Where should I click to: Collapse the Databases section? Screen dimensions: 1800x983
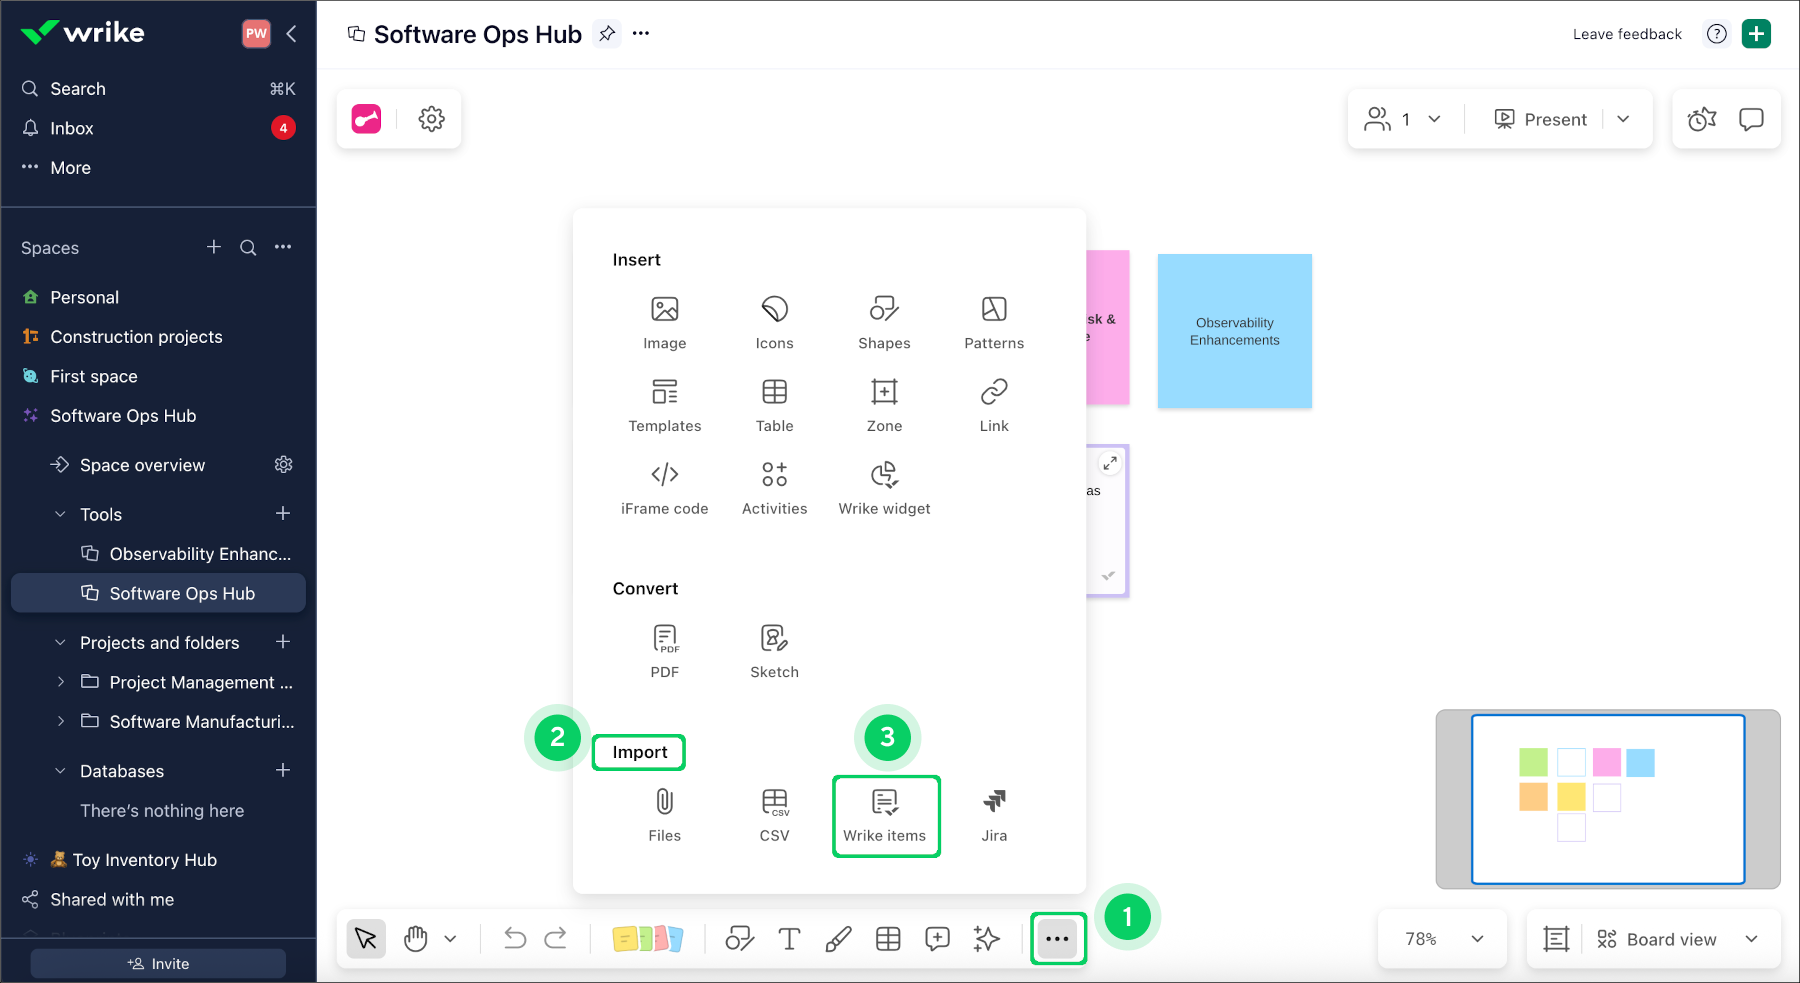click(60, 771)
